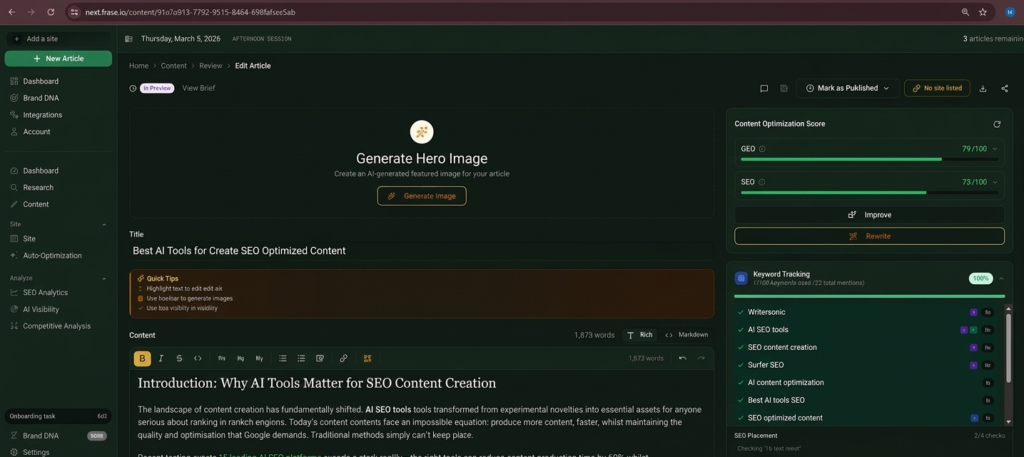1024x457 pixels.
Task: Click the GEO score progress bar
Action: coord(869,159)
